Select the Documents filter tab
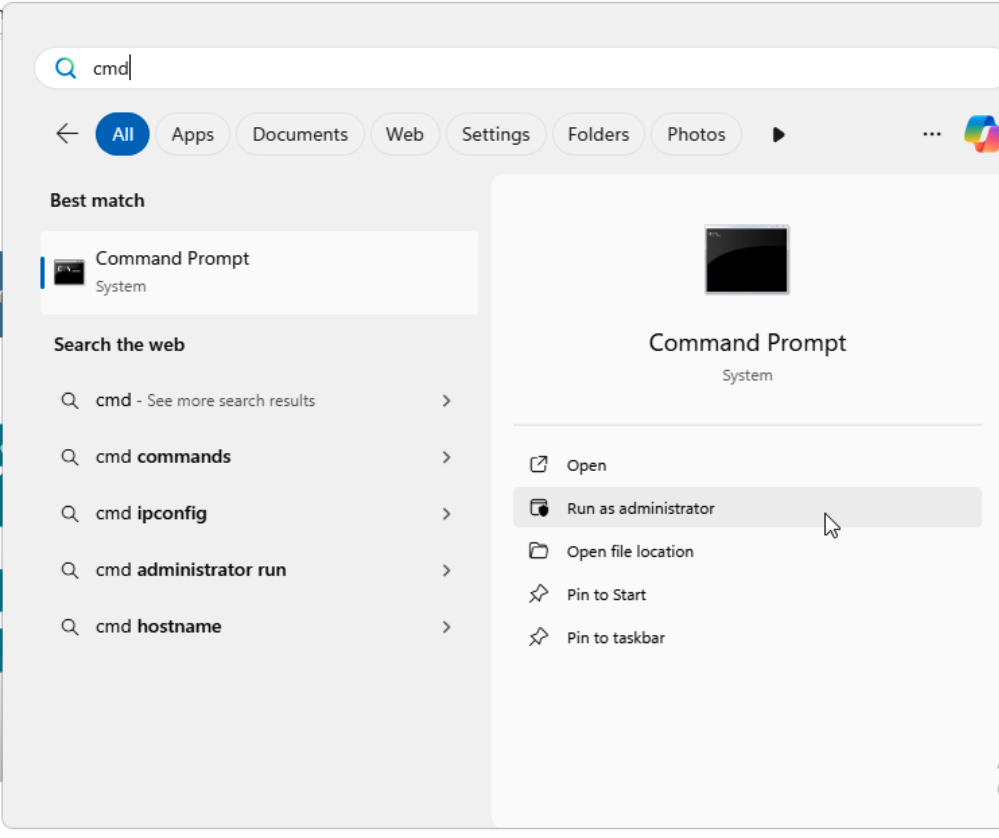Image resolution: width=999 pixels, height=838 pixels. coord(300,134)
